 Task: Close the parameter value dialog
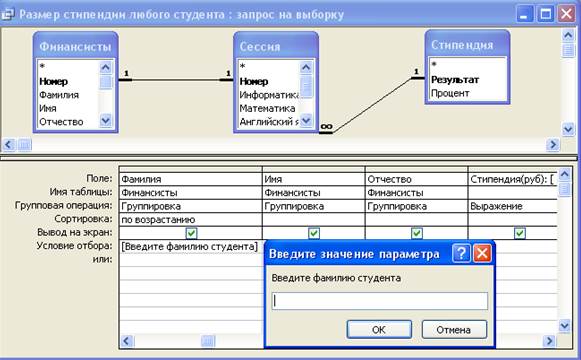(x=482, y=254)
